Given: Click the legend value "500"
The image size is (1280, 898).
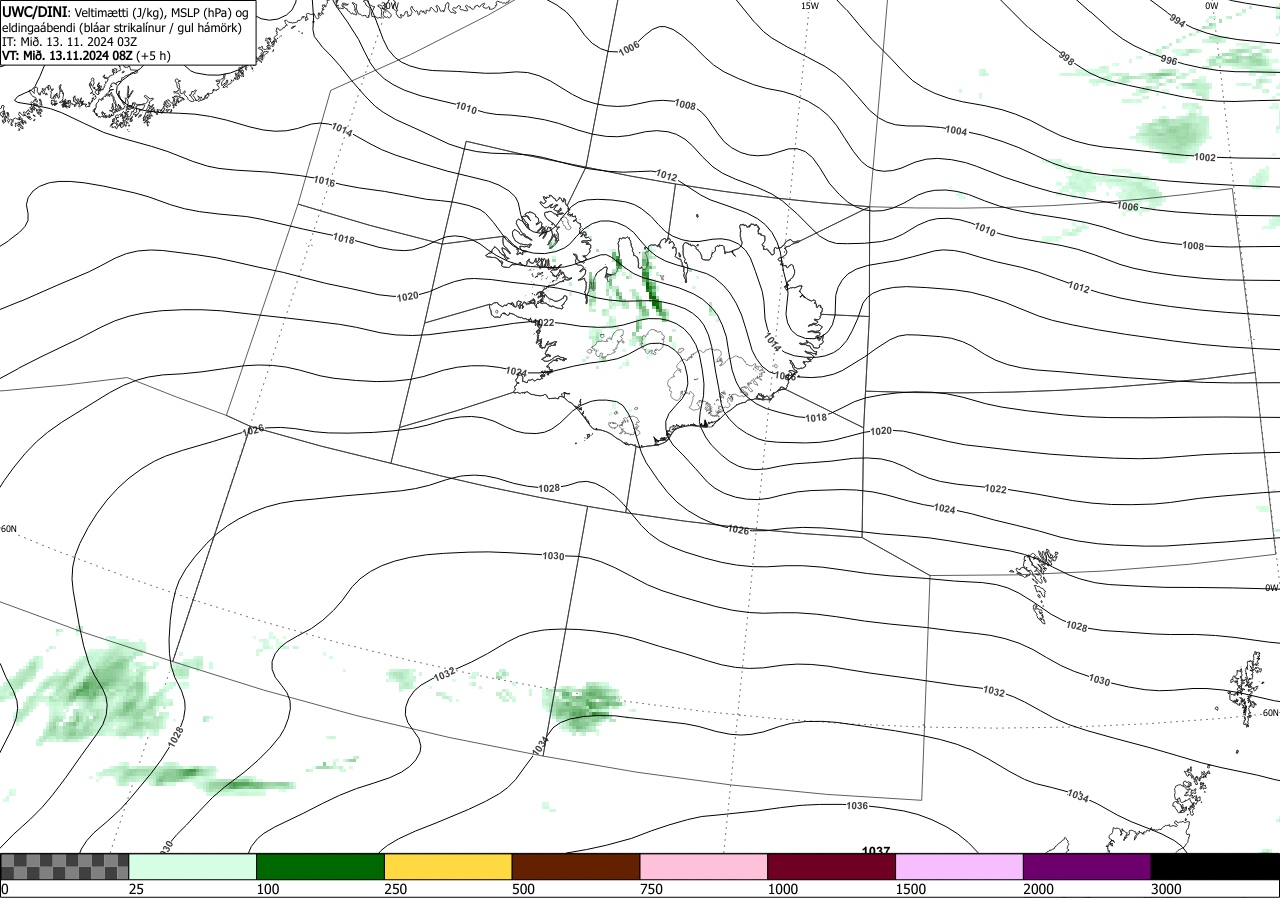Looking at the screenshot, I should [x=524, y=889].
